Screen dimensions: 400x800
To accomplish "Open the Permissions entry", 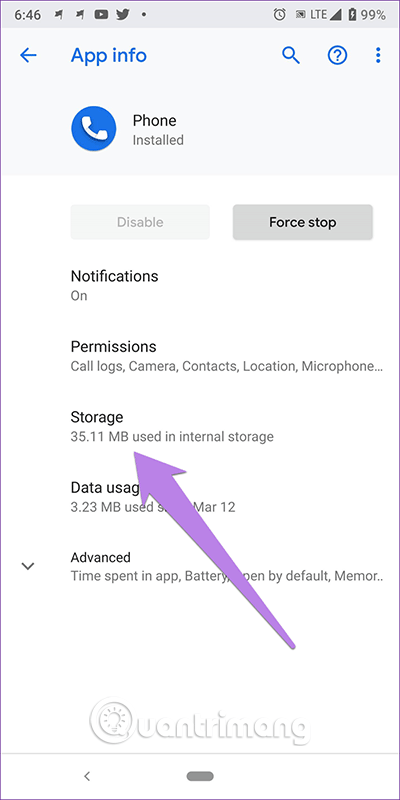I will click(200, 356).
